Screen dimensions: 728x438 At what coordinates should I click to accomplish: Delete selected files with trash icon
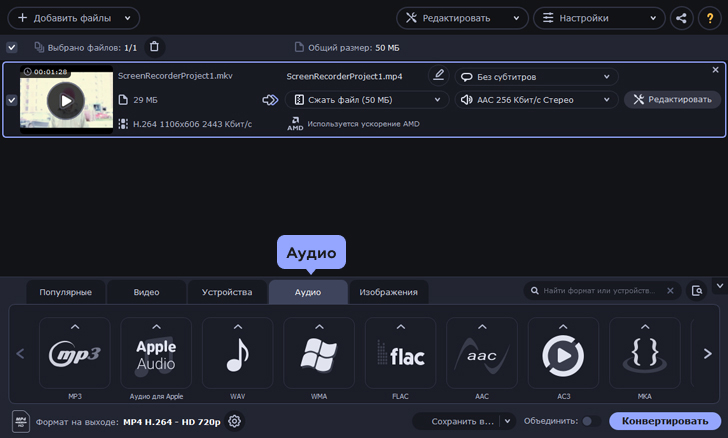pos(154,47)
